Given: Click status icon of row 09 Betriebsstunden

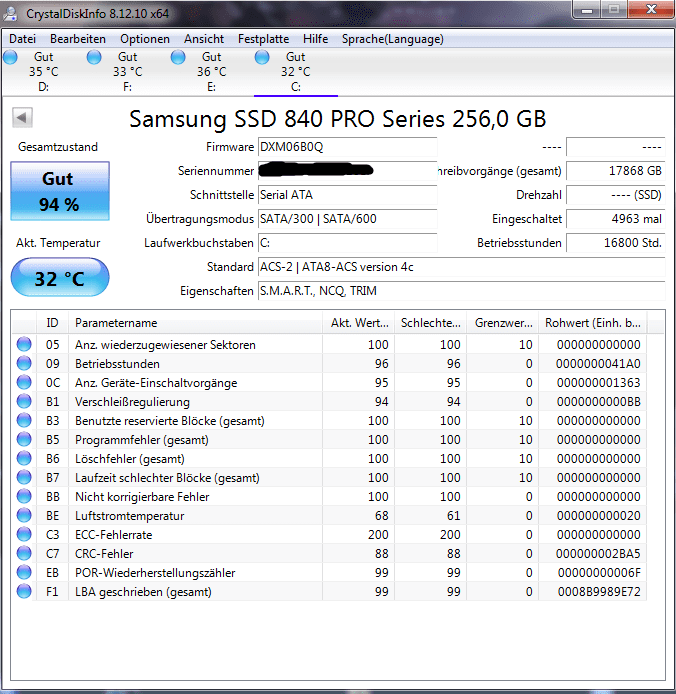Looking at the screenshot, I should [x=24, y=363].
